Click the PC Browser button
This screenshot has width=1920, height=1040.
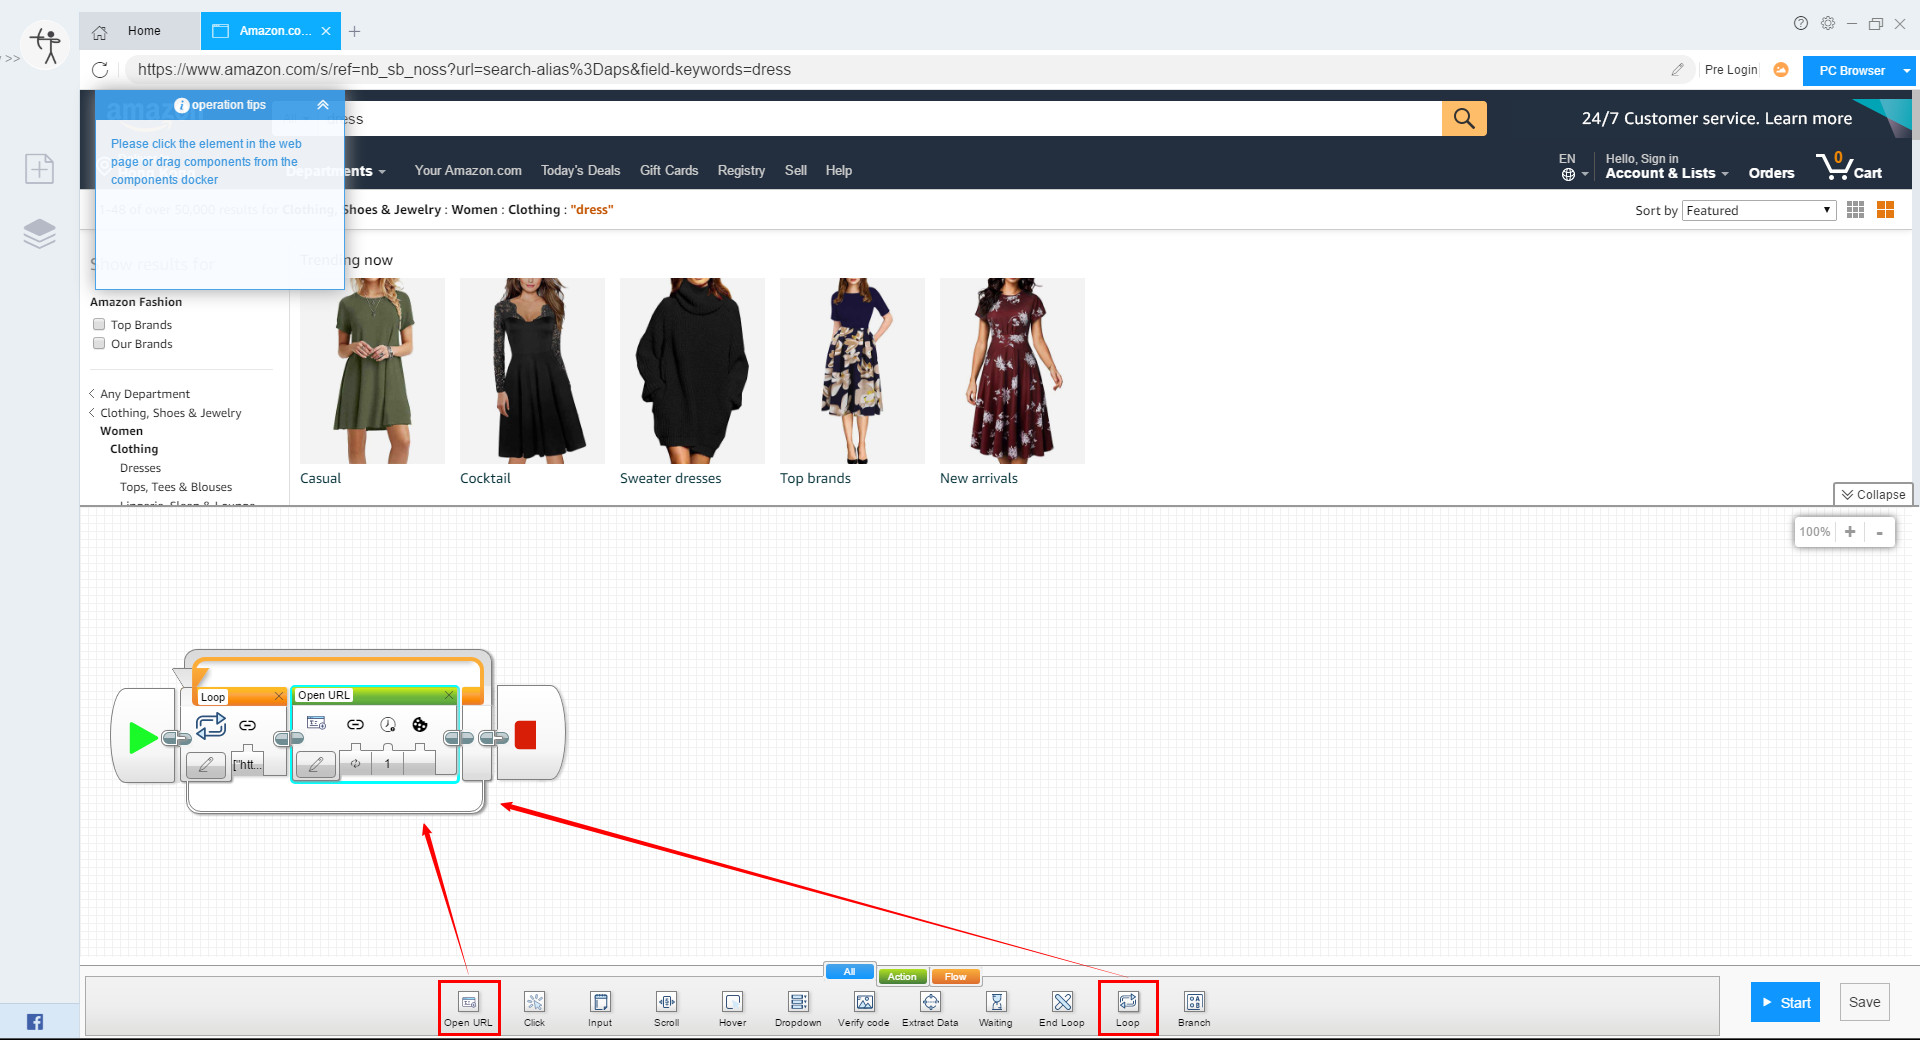coord(1851,71)
